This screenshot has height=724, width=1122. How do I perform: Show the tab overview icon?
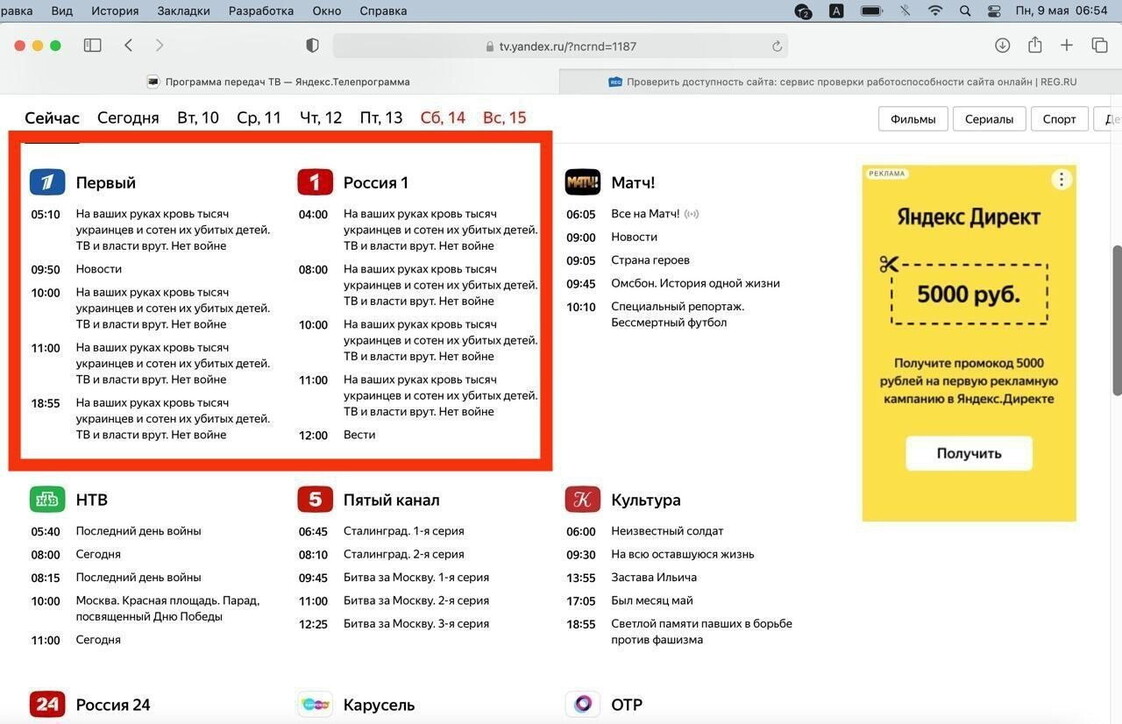coord(1100,46)
